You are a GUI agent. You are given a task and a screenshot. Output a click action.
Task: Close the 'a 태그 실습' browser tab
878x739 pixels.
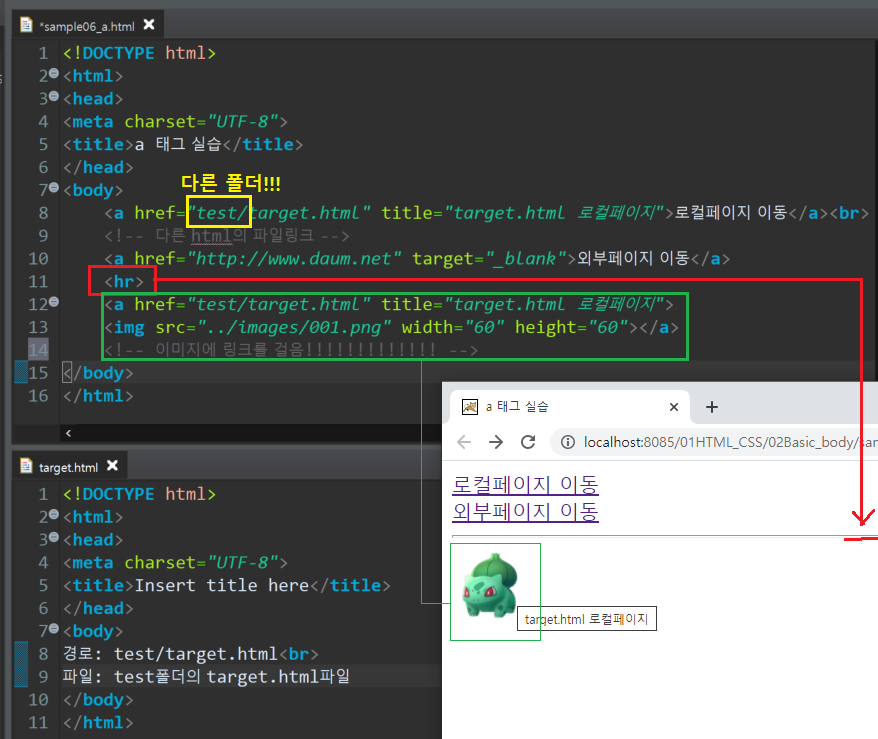point(674,407)
